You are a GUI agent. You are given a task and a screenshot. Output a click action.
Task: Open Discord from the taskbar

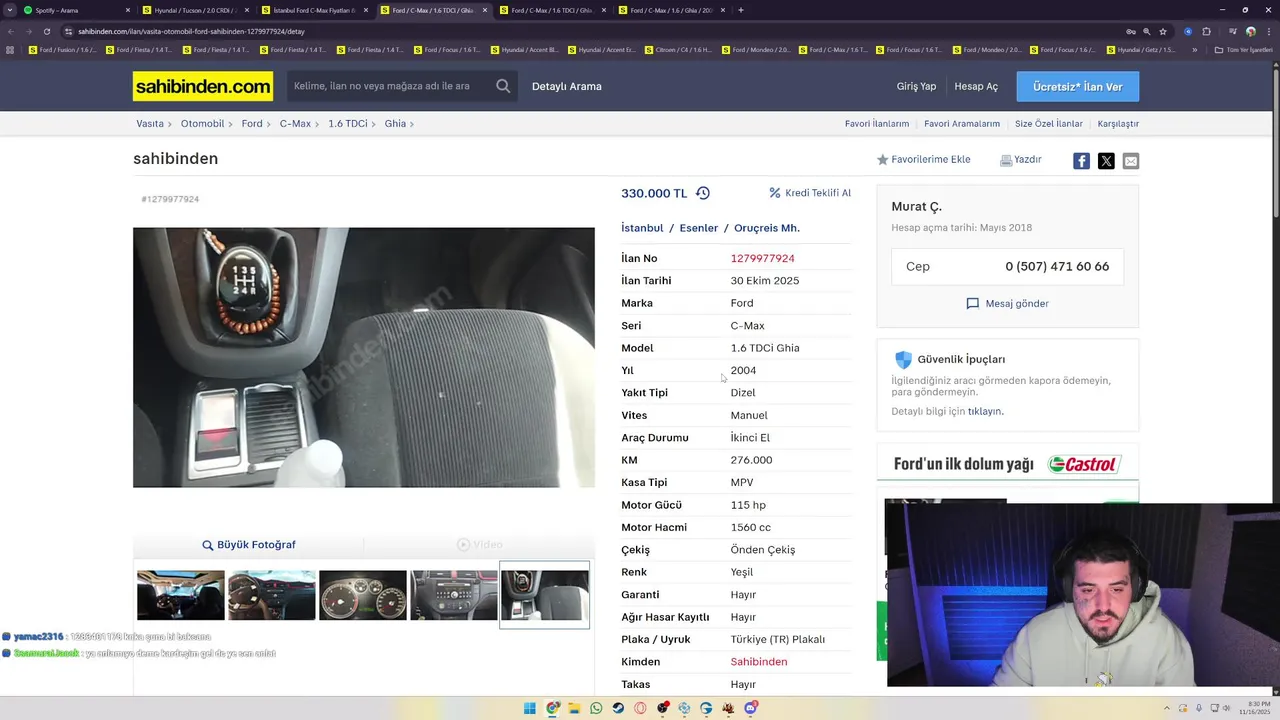[x=750, y=708]
